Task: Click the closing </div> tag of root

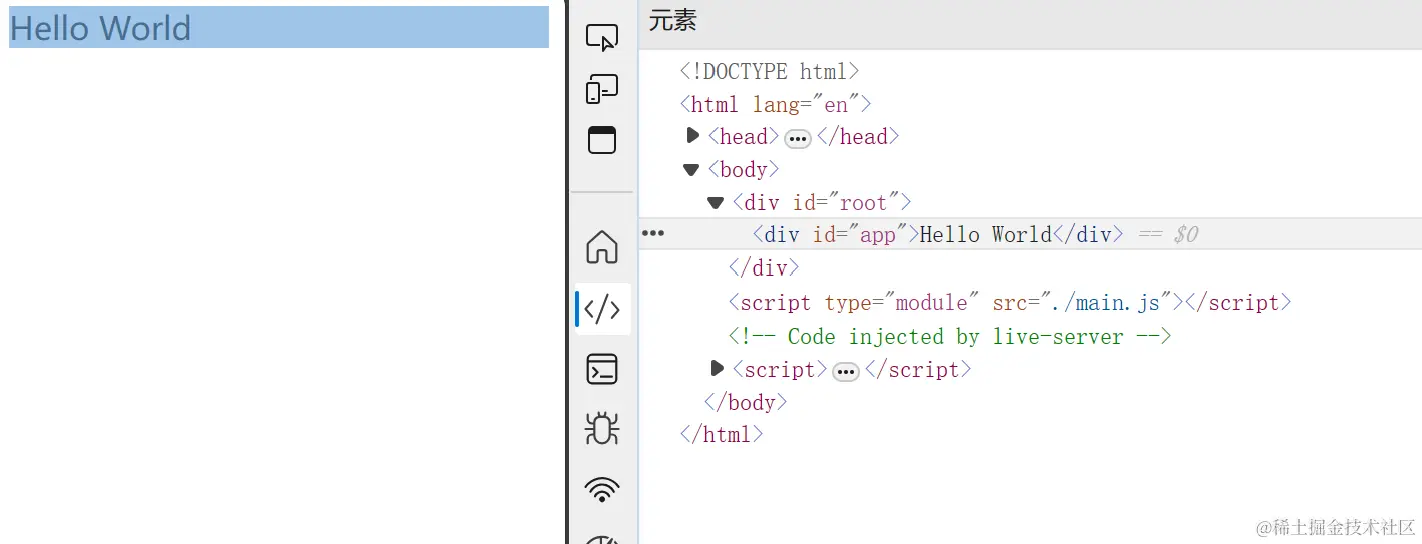Action: 764,268
